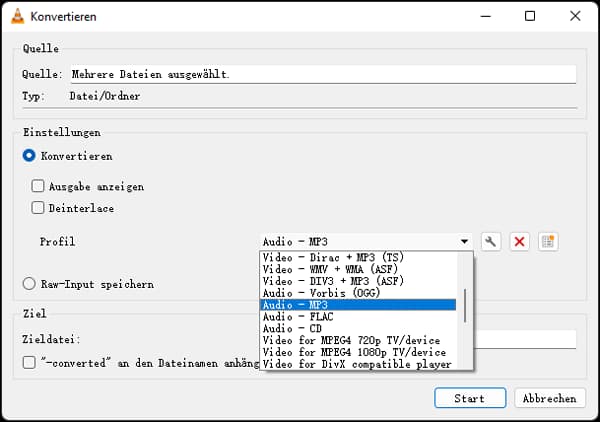
Task: Delete selected profile with red X
Action: coord(519,242)
